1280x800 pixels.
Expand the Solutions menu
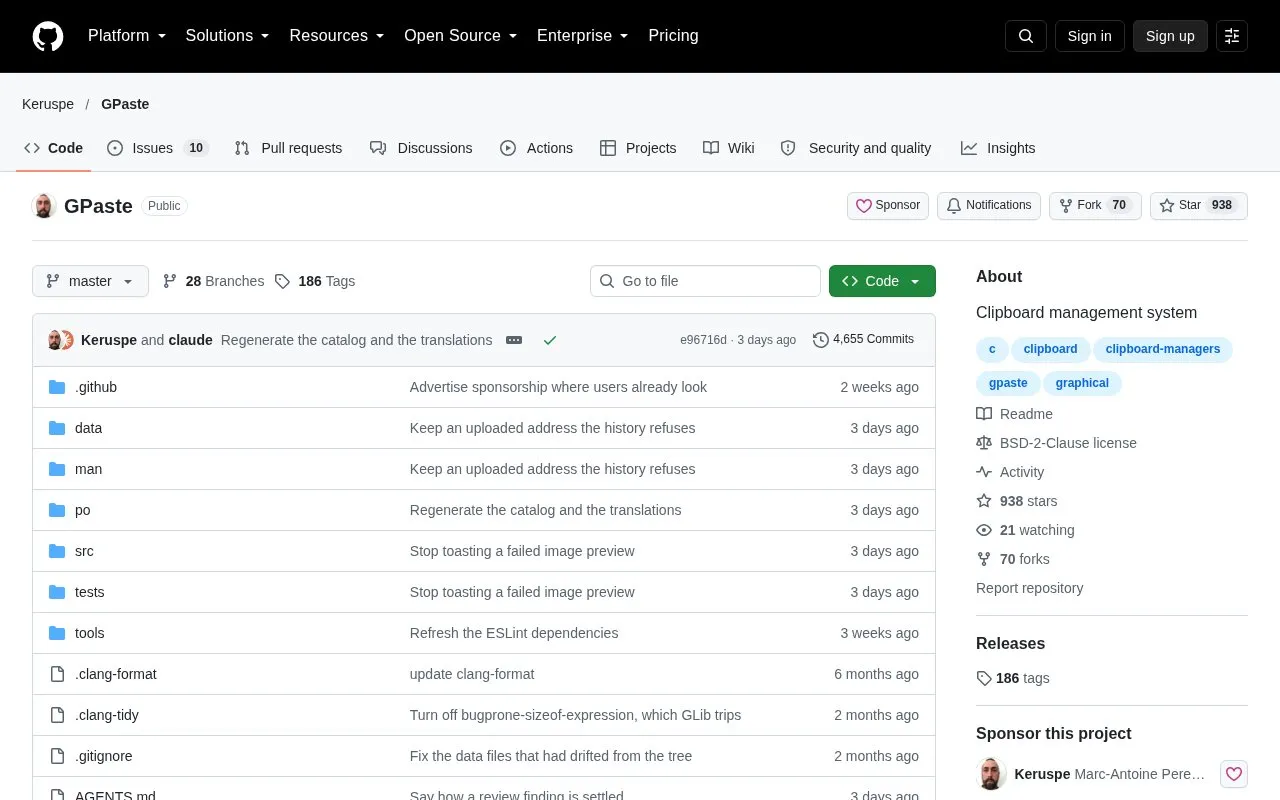pyautogui.click(x=228, y=36)
